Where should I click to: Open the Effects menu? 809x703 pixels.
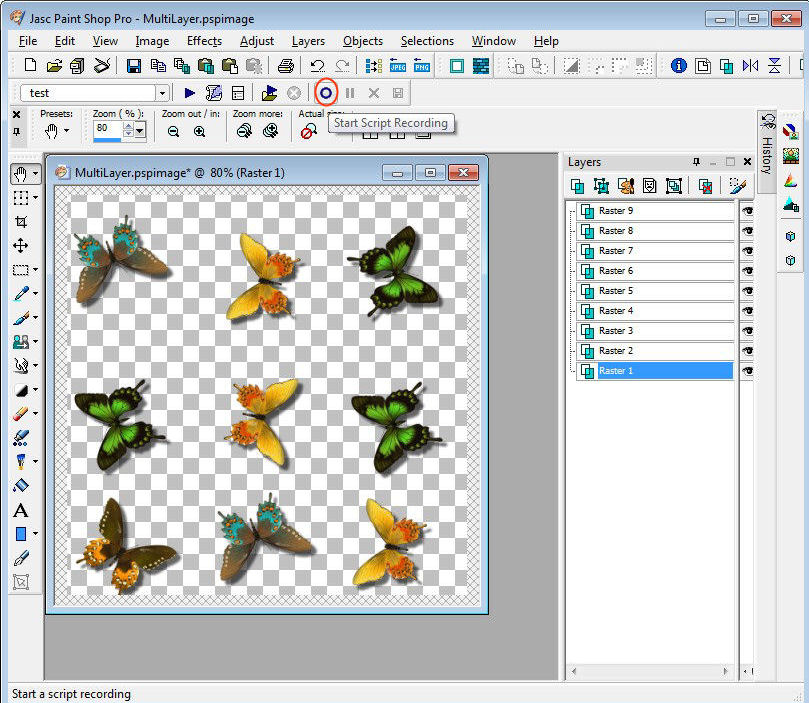(x=204, y=41)
